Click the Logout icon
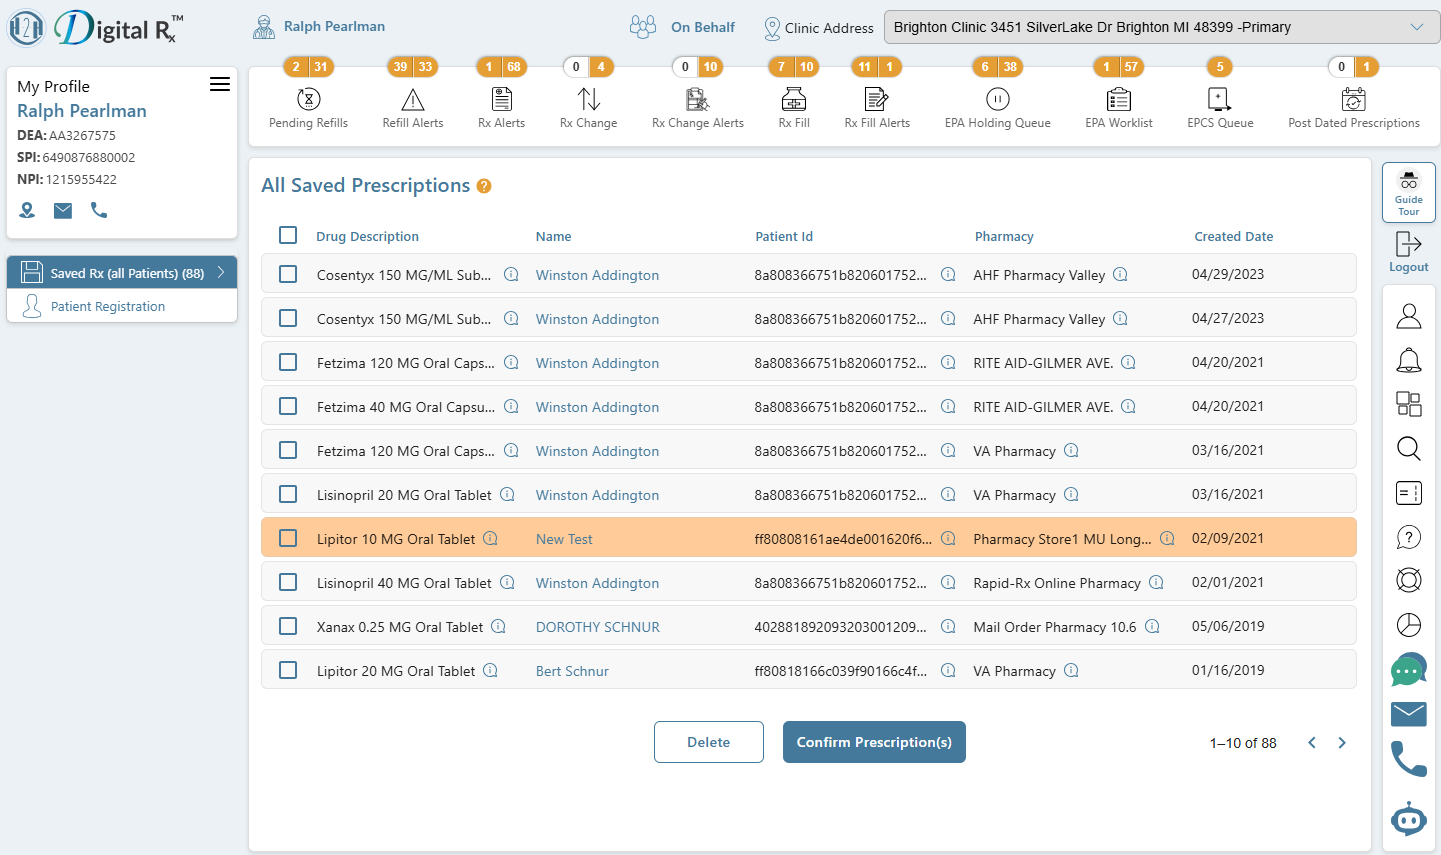The width and height of the screenshot is (1441, 855). click(x=1409, y=244)
